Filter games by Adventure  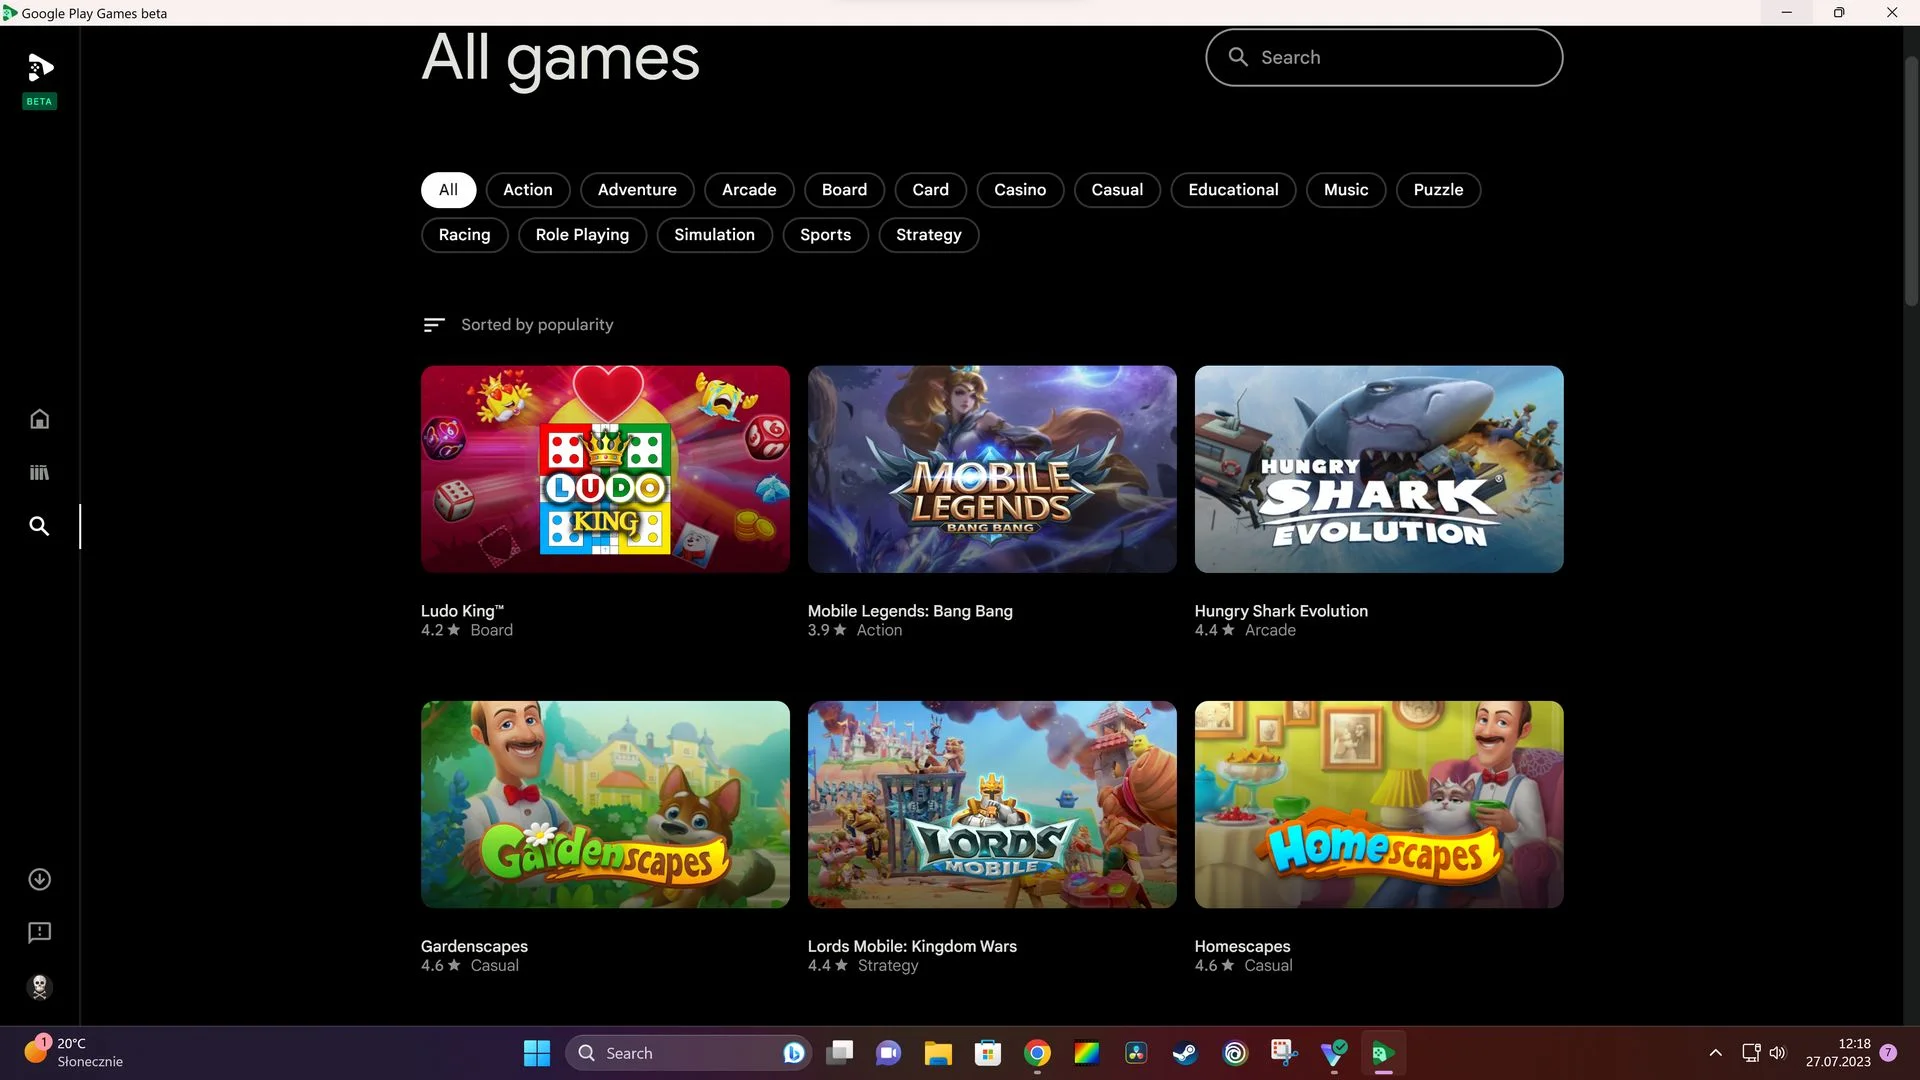point(637,190)
